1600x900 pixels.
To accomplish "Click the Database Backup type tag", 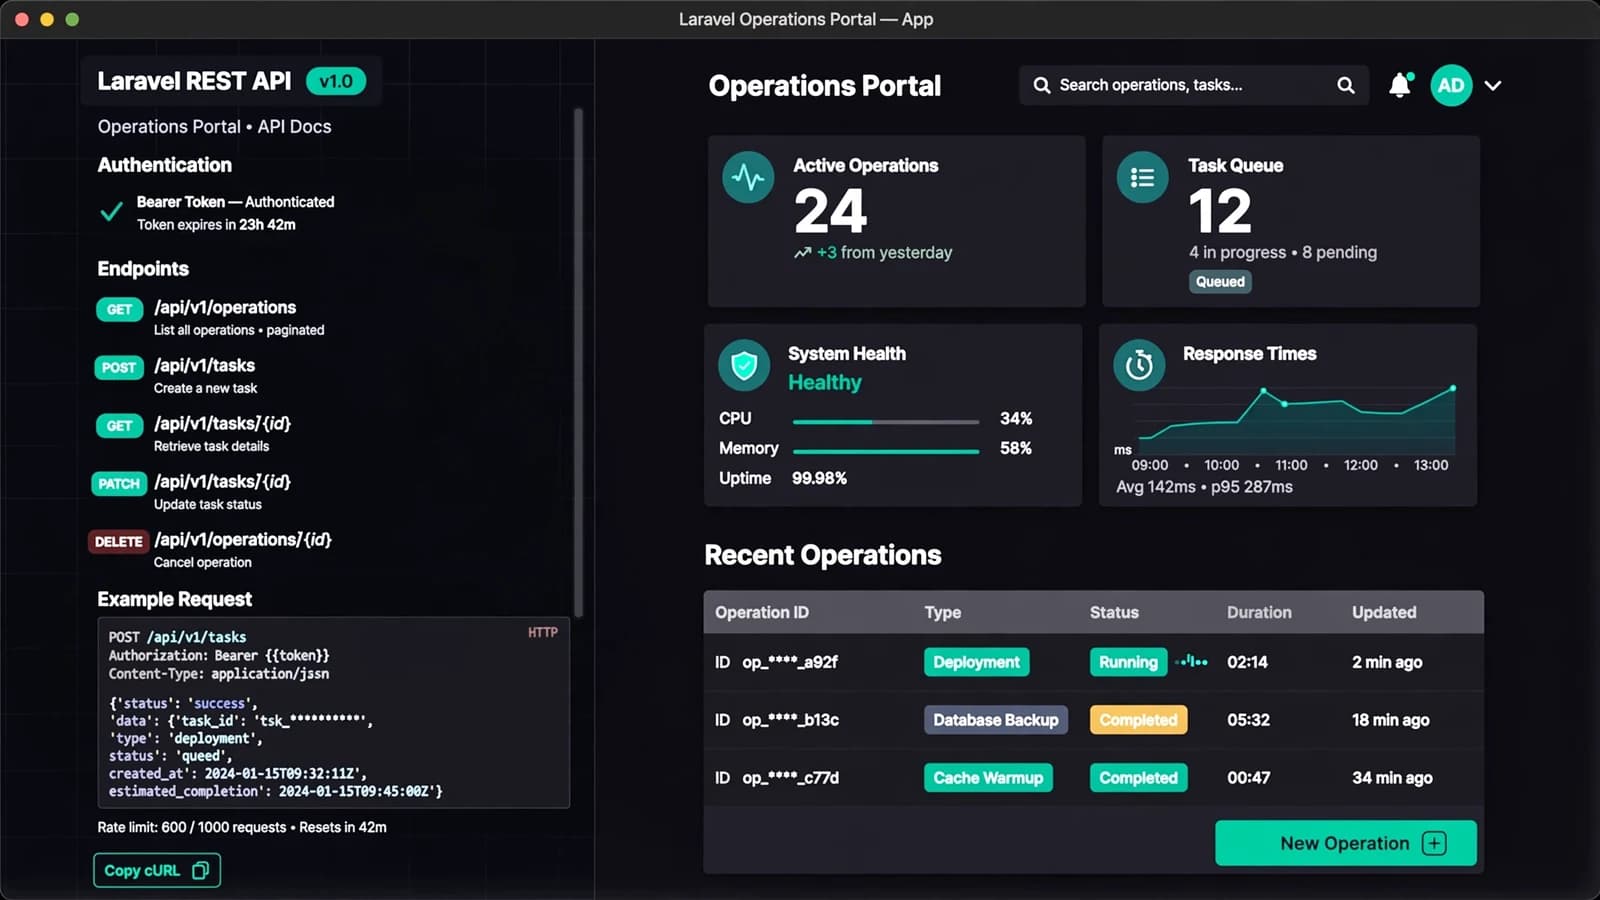I will coord(996,720).
